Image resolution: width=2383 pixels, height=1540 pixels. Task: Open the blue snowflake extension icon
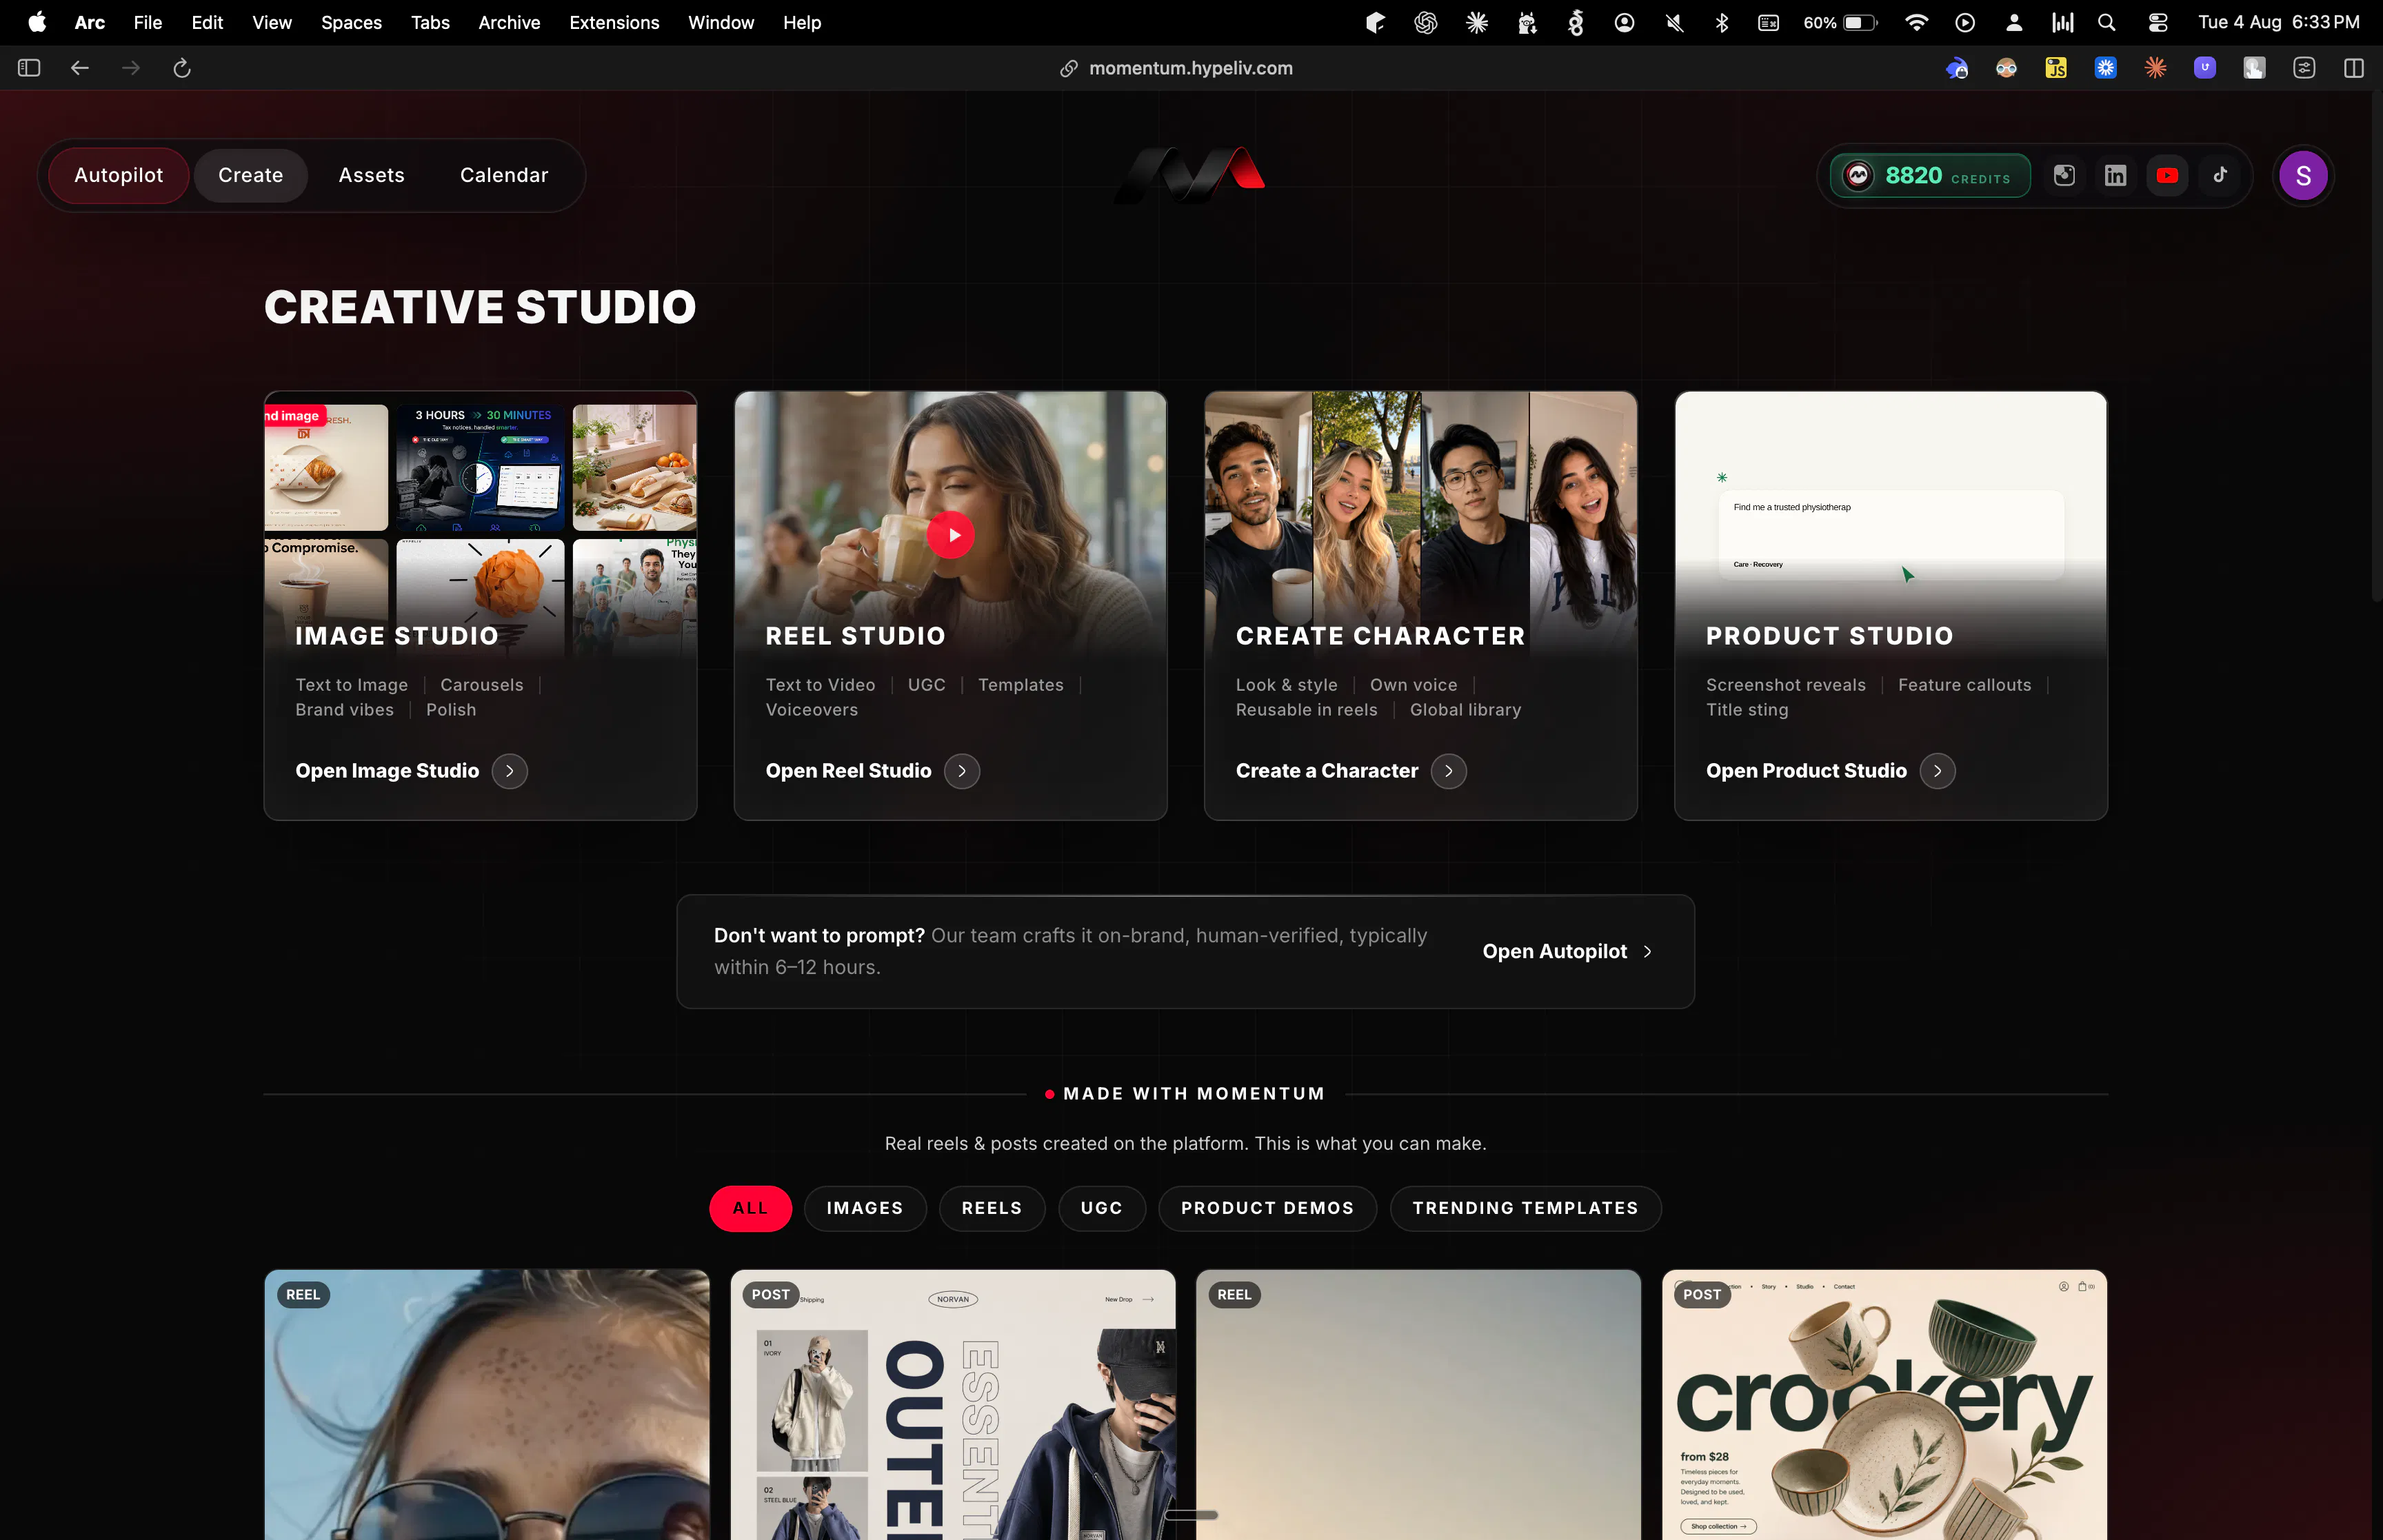pos(2106,68)
